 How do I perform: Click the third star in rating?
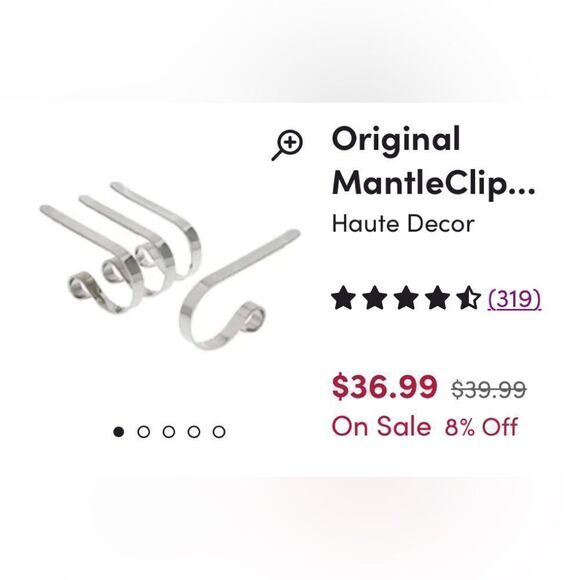pyautogui.click(x=406, y=297)
